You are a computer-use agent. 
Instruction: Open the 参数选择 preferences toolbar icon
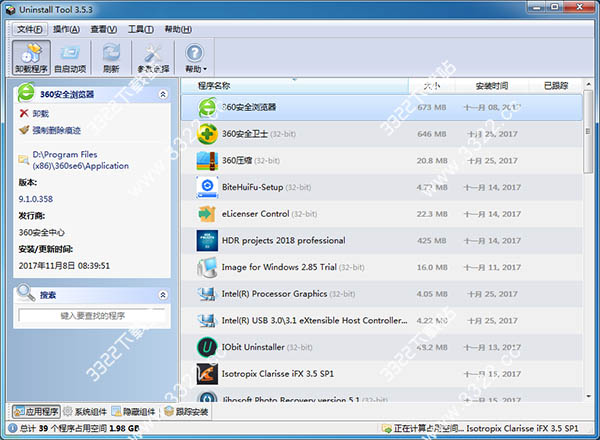click(x=153, y=58)
